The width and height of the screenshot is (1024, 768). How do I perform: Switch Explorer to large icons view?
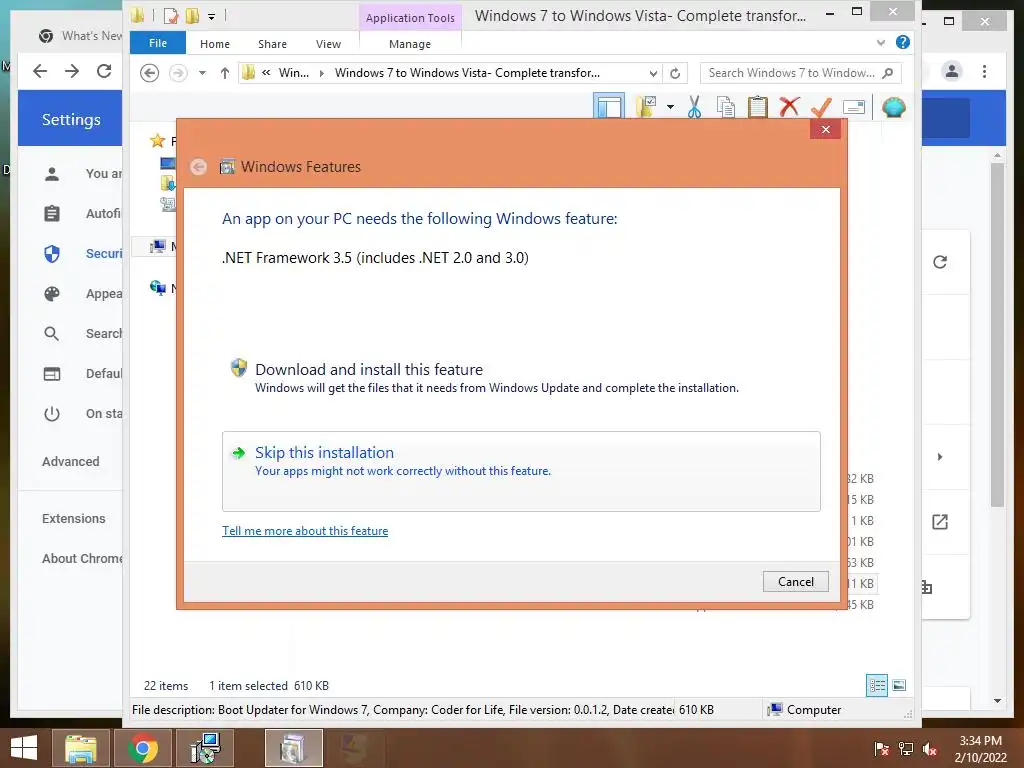[x=899, y=685]
